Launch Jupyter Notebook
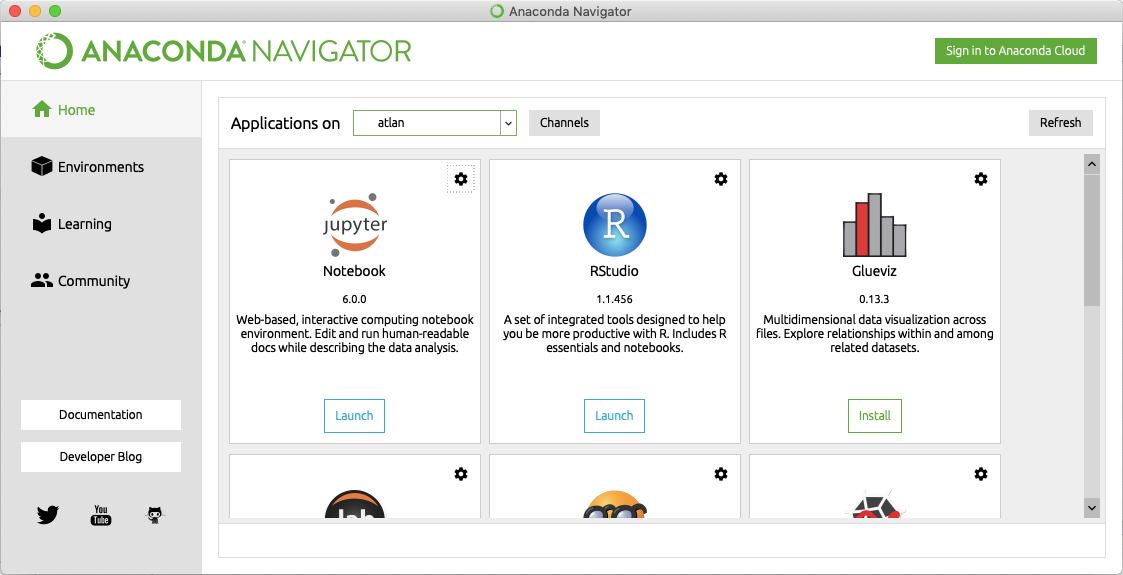 click(355, 415)
